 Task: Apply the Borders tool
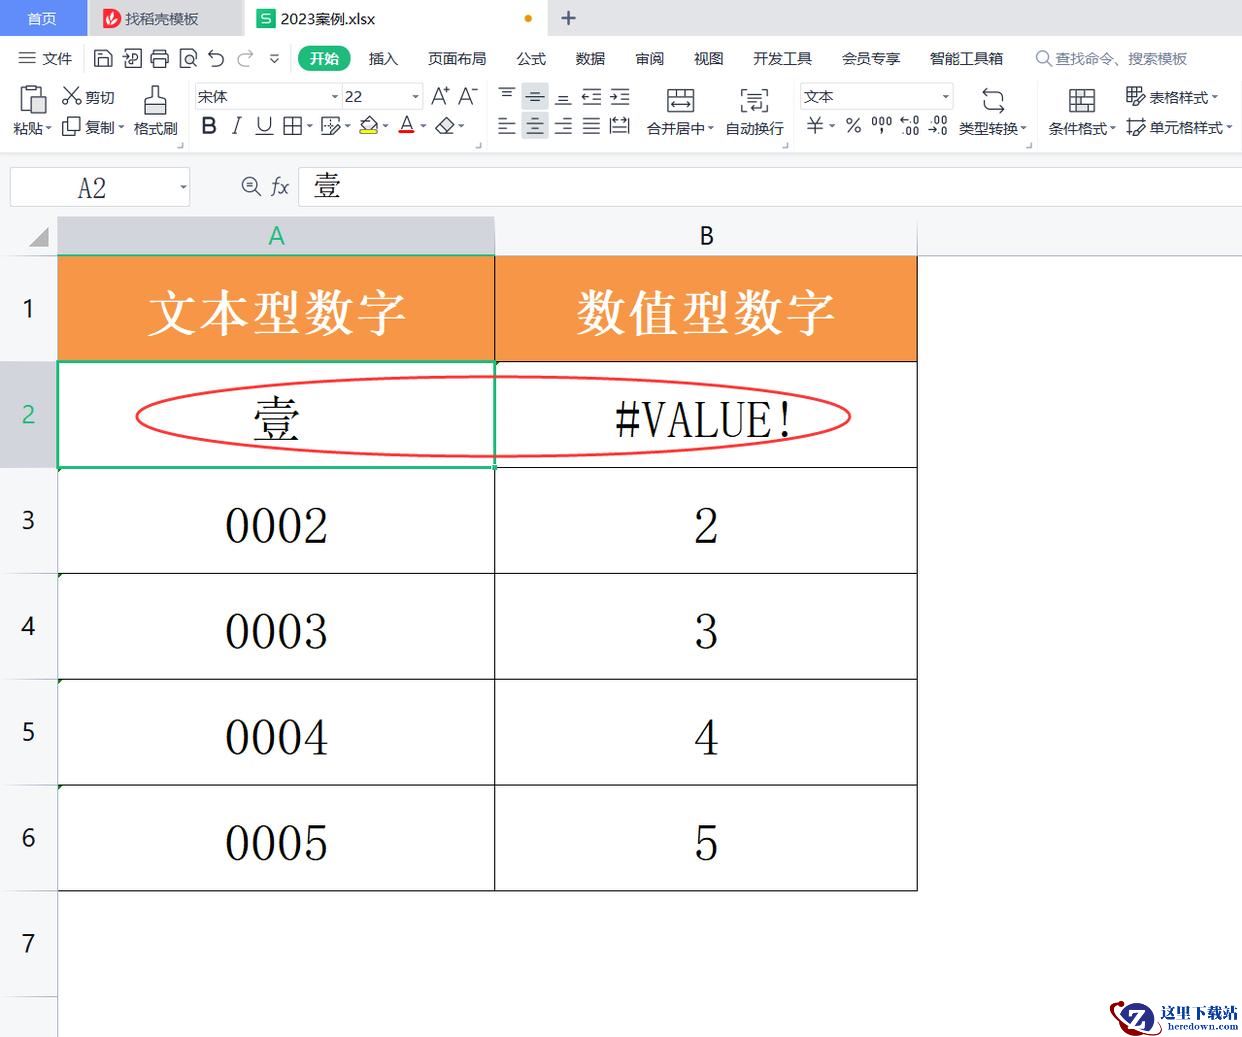click(292, 126)
